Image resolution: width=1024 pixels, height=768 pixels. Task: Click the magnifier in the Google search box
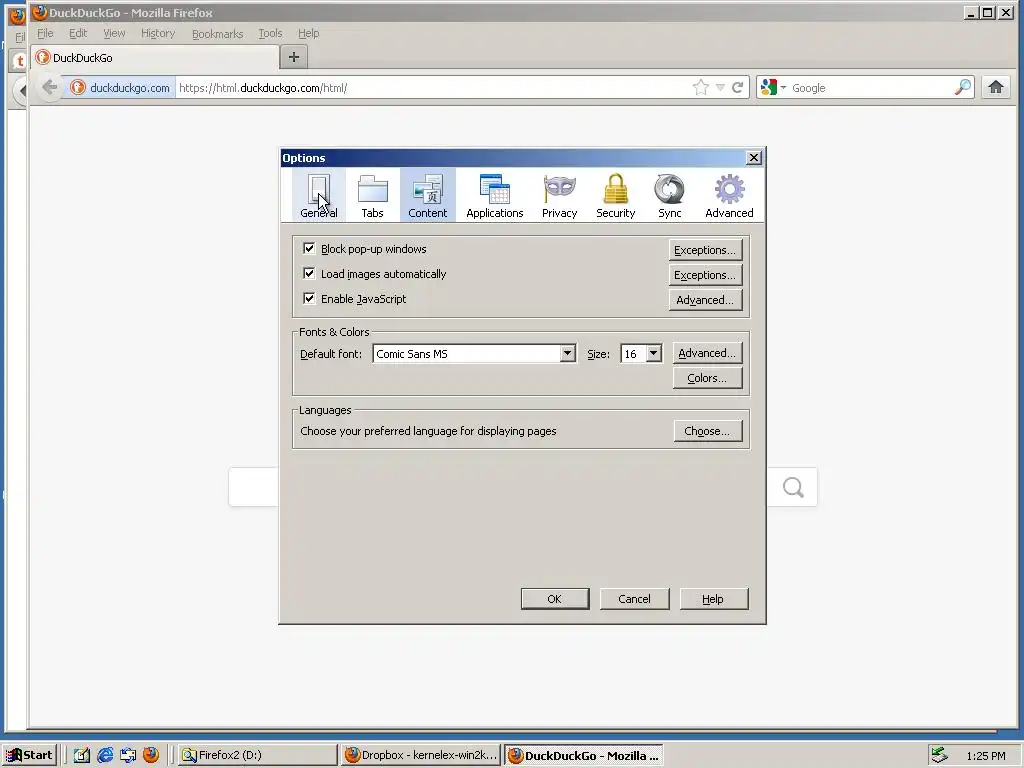(963, 88)
